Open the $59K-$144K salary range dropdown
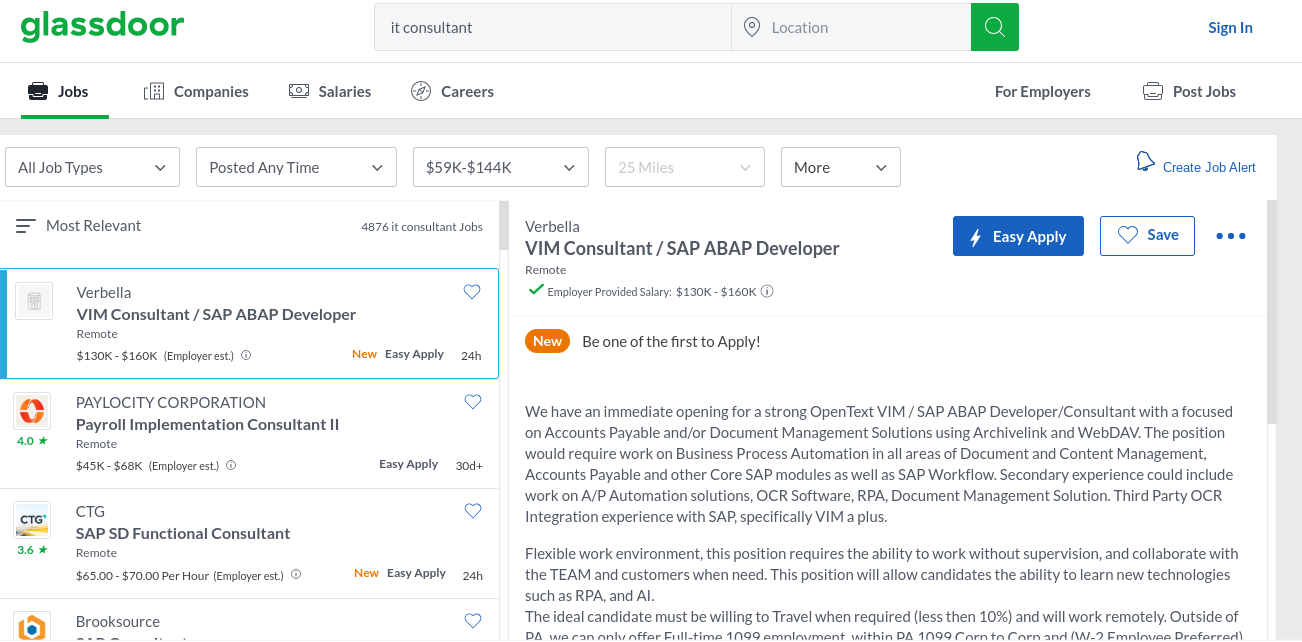Viewport: 1302px width, 642px height. (x=500, y=167)
